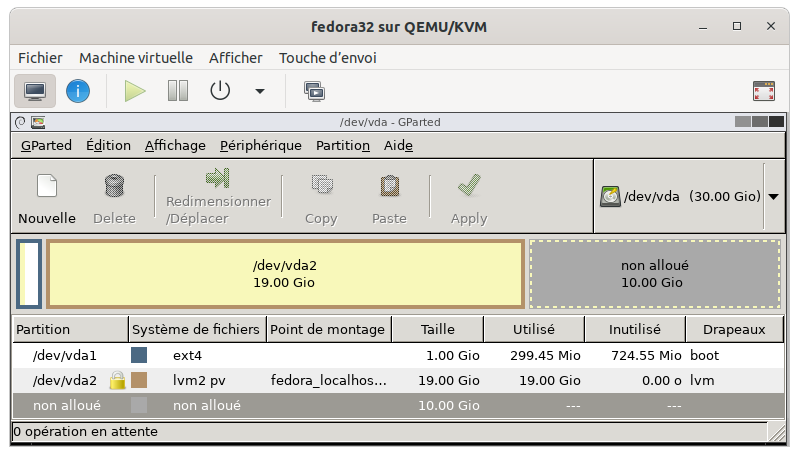Image resolution: width=799 pixels, height=457 pixels.
Task: Click Redimensionner/Déplacer resize icon
Action: pyautogui.click(x=218, y=178)
